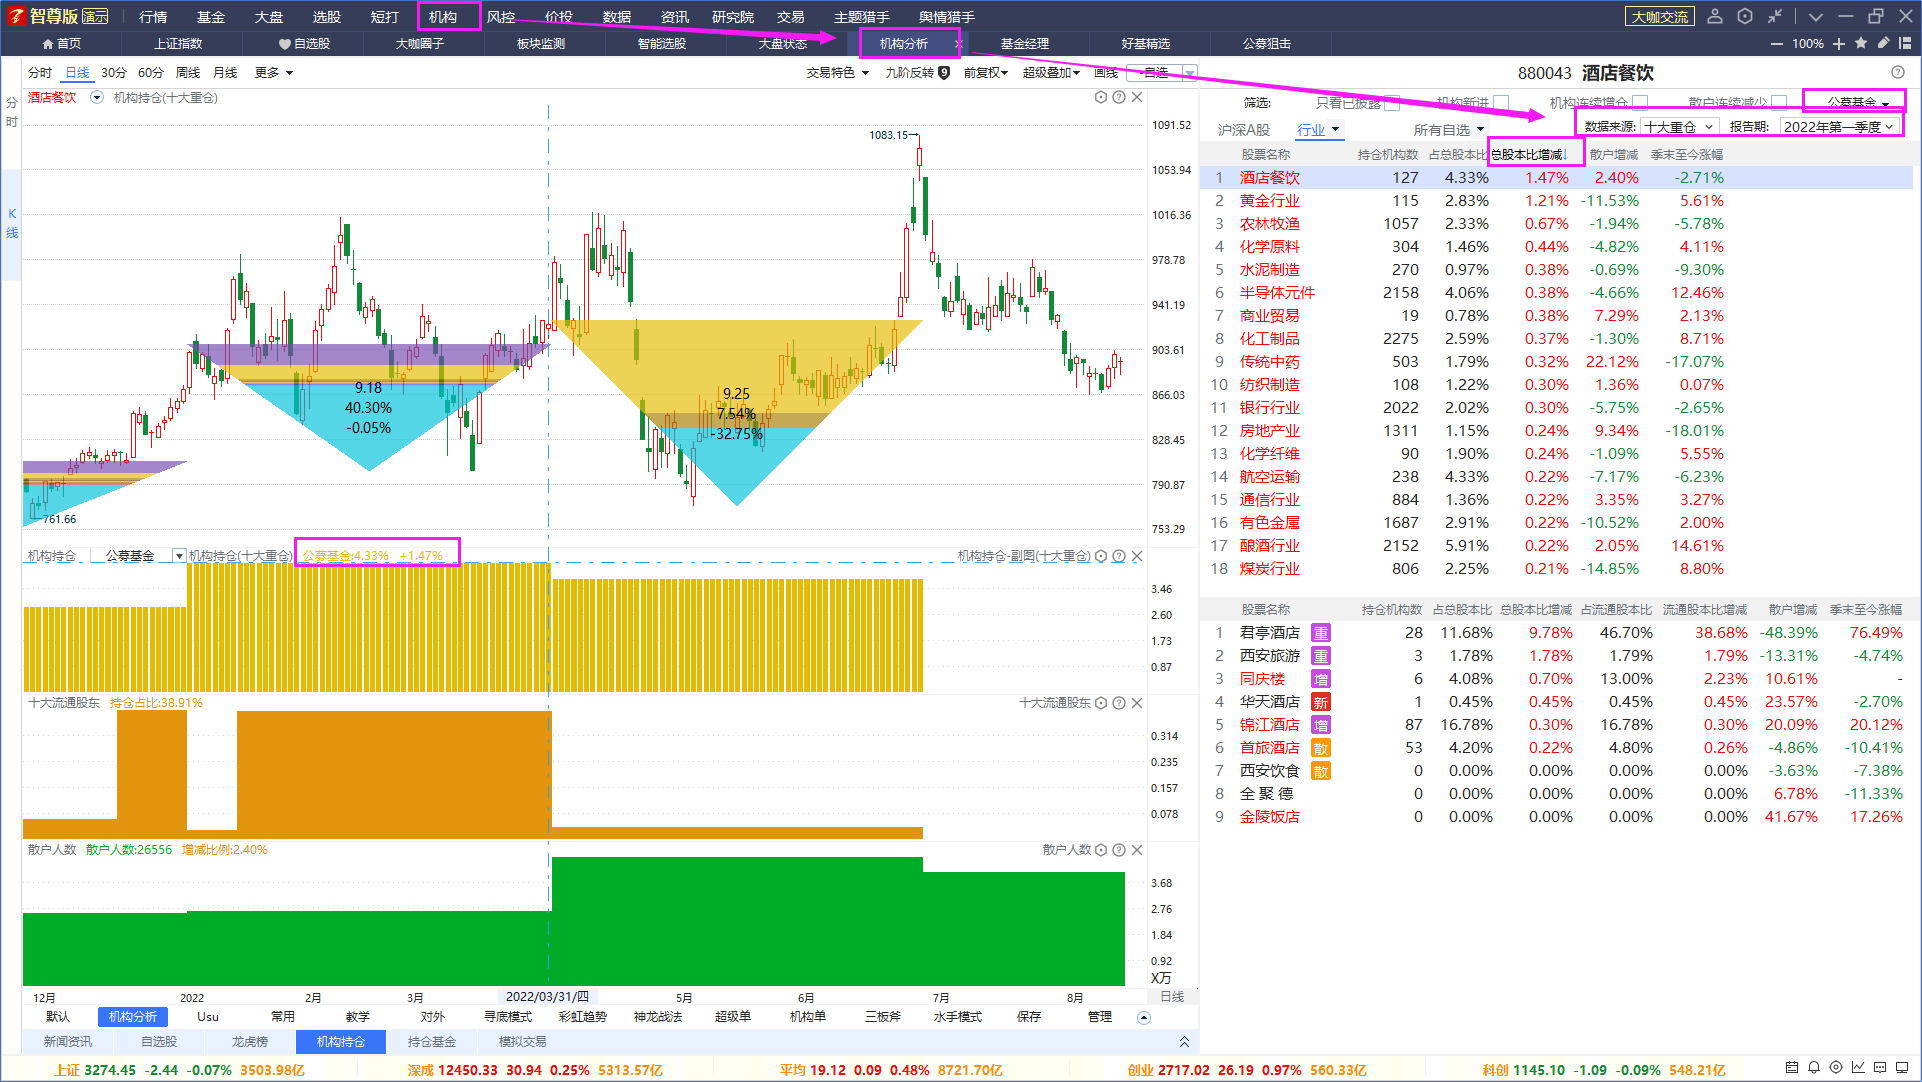Select 周线 period tab
Image resolution: width=1922 pixels, height=1082 pixels.
[x=188, y=72]
